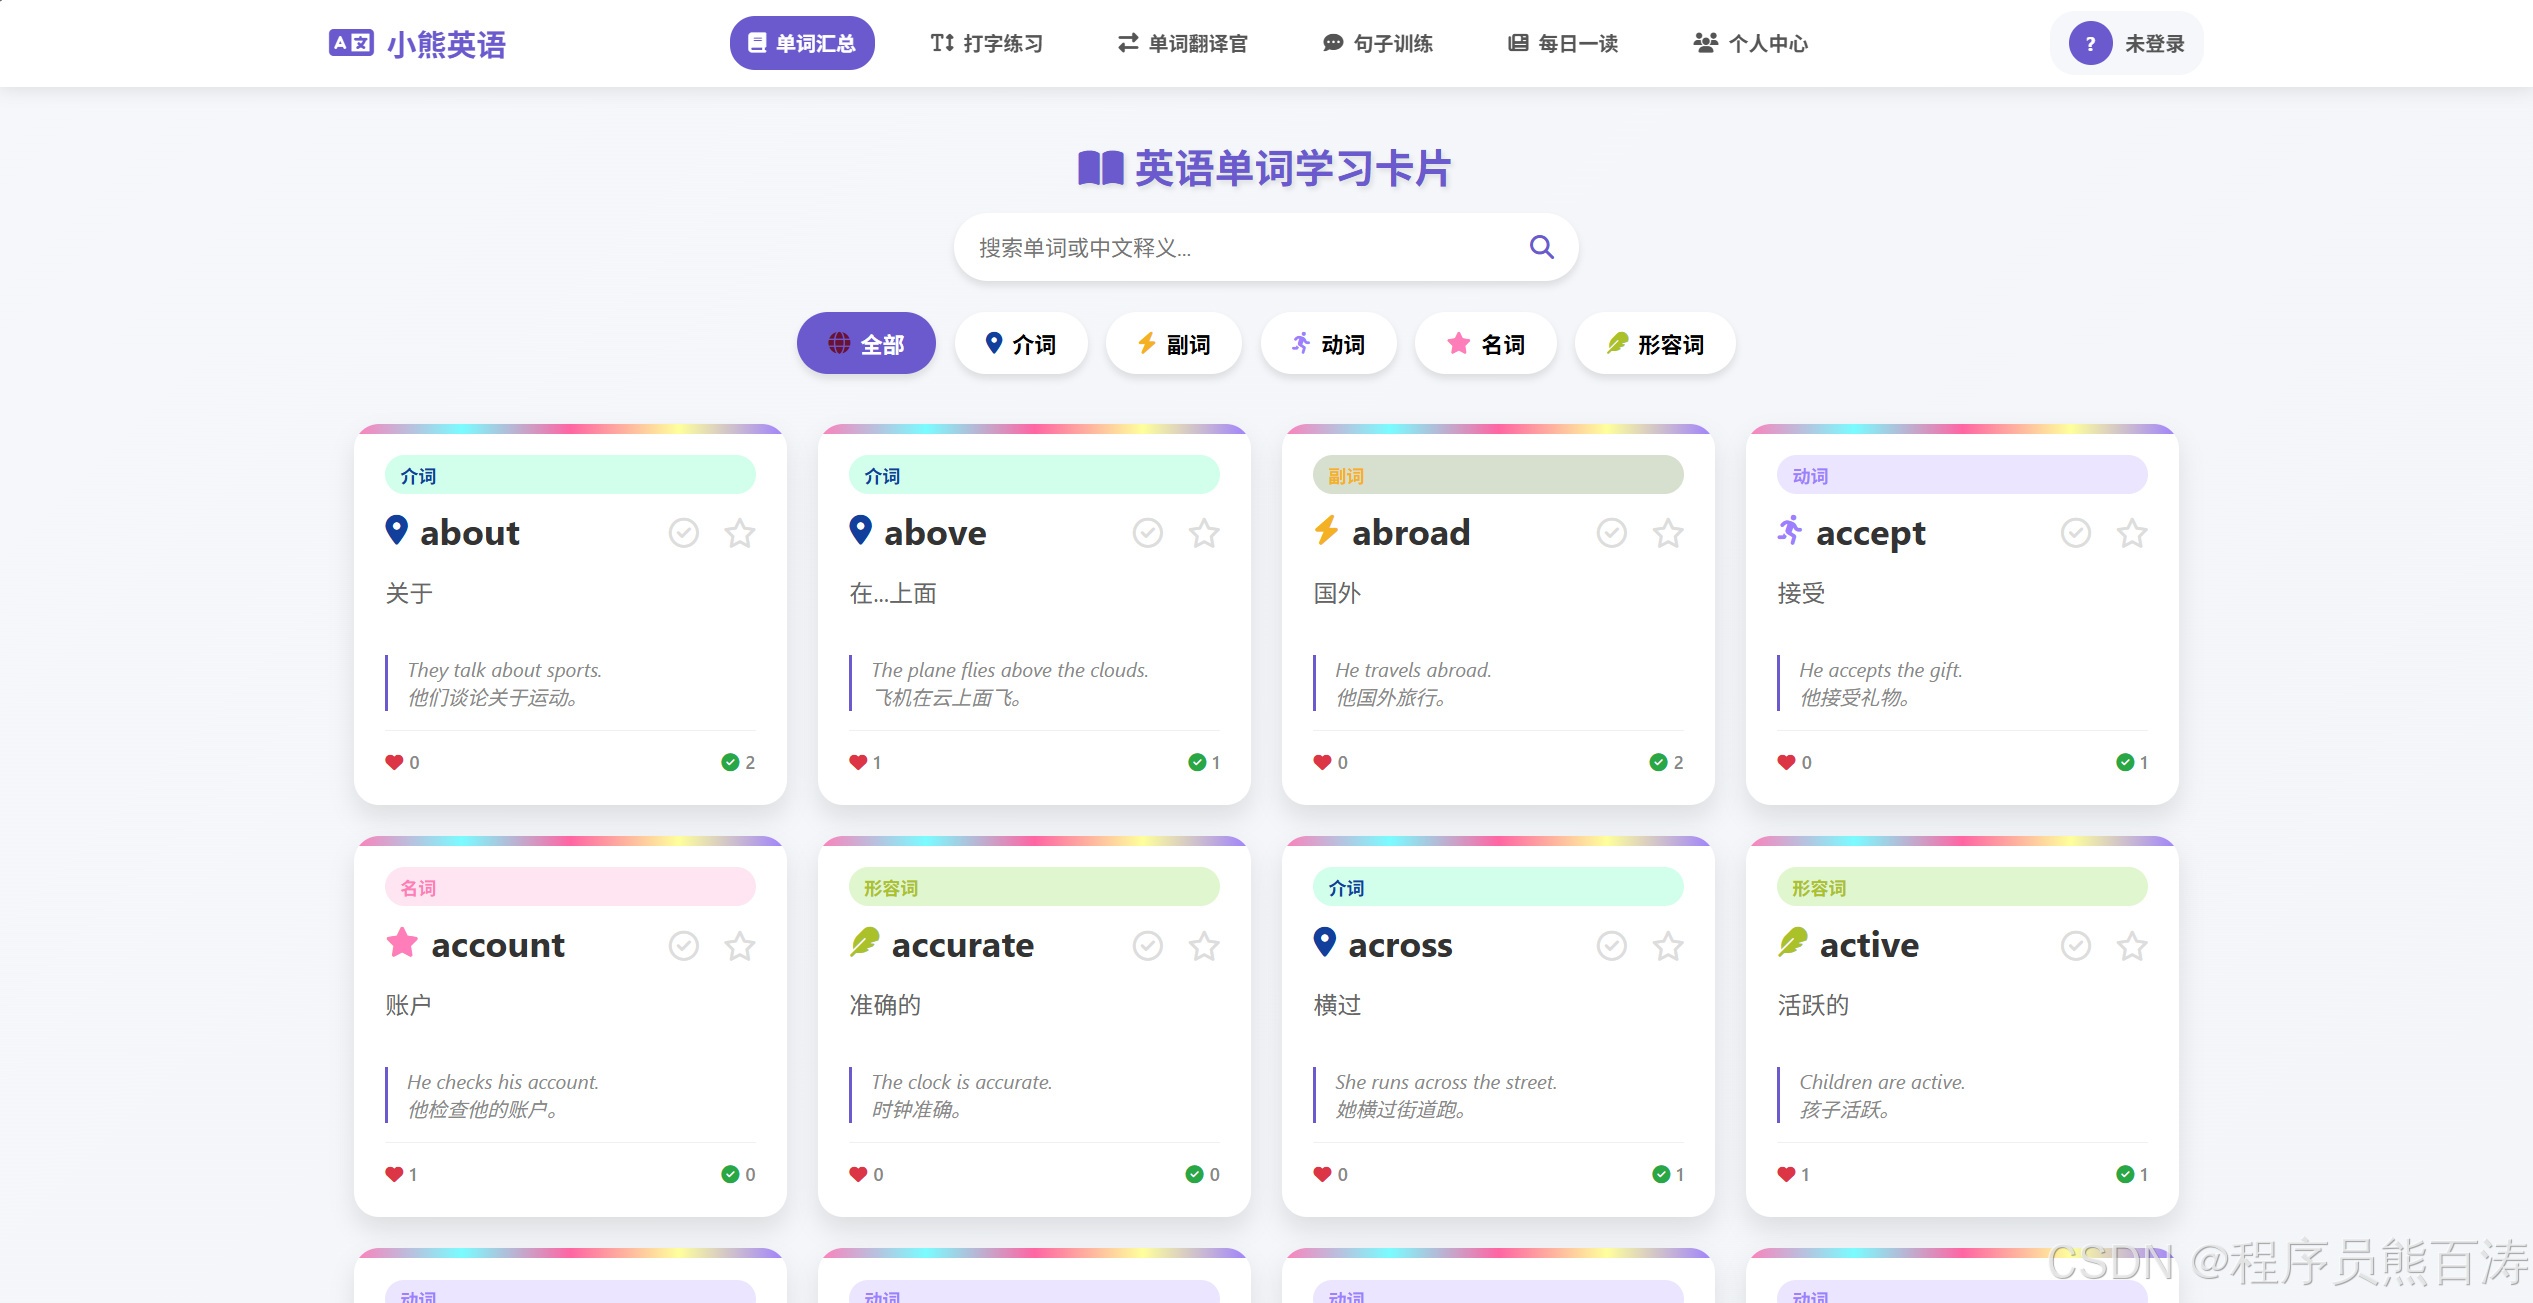Screen dimensions: 2533x1303
Task: Click green check count on 'about' card
Action: click(738, 762)
